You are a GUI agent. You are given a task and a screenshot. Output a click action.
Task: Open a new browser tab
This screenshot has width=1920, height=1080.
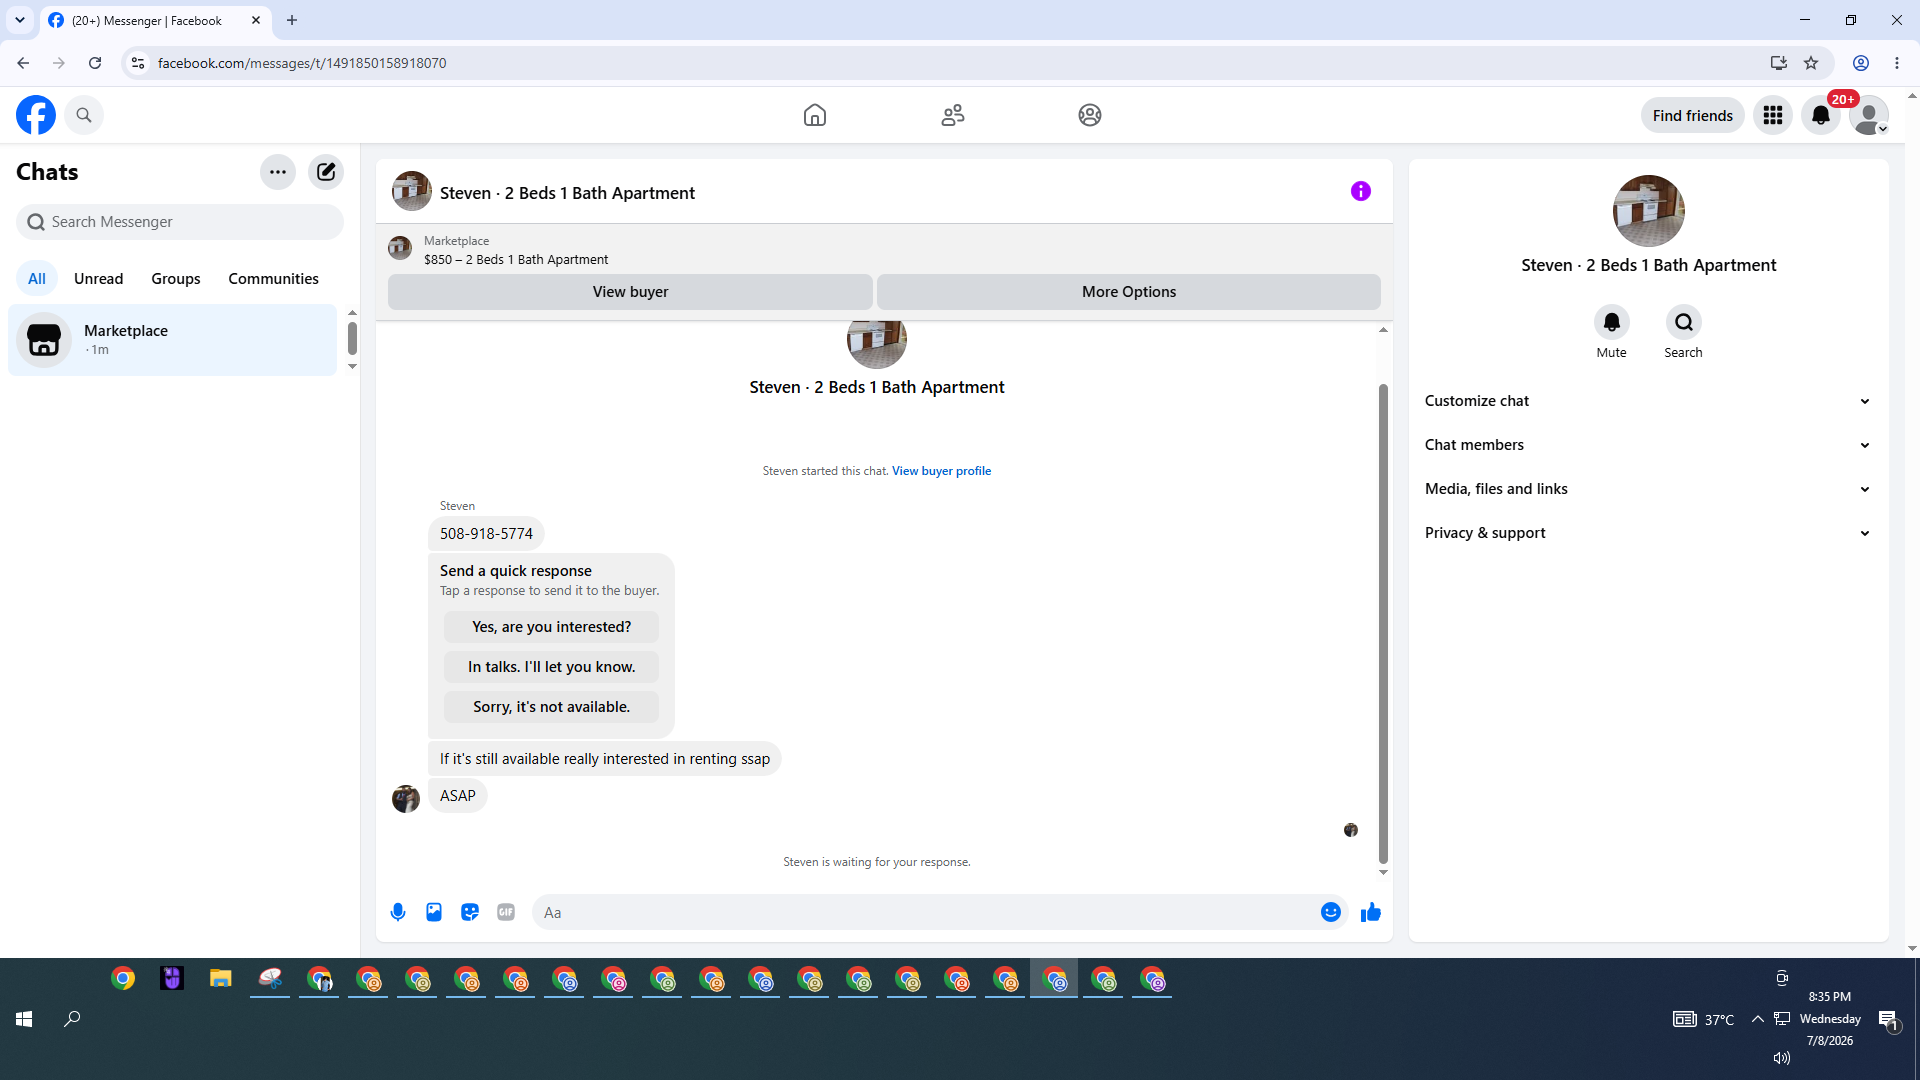pyautogui.click(x=292, y=20)
